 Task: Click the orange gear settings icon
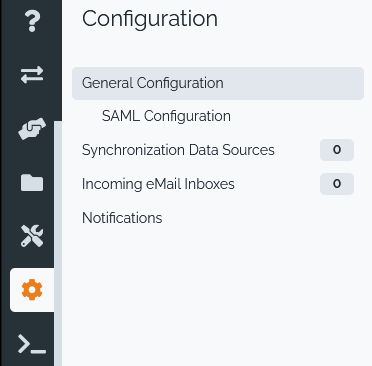[32, 290]
